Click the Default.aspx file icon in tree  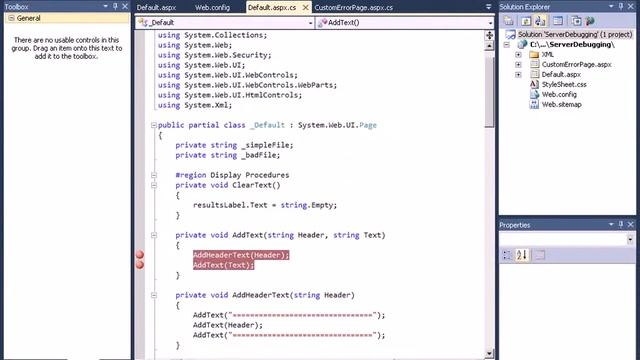click(x=534, y=74)
